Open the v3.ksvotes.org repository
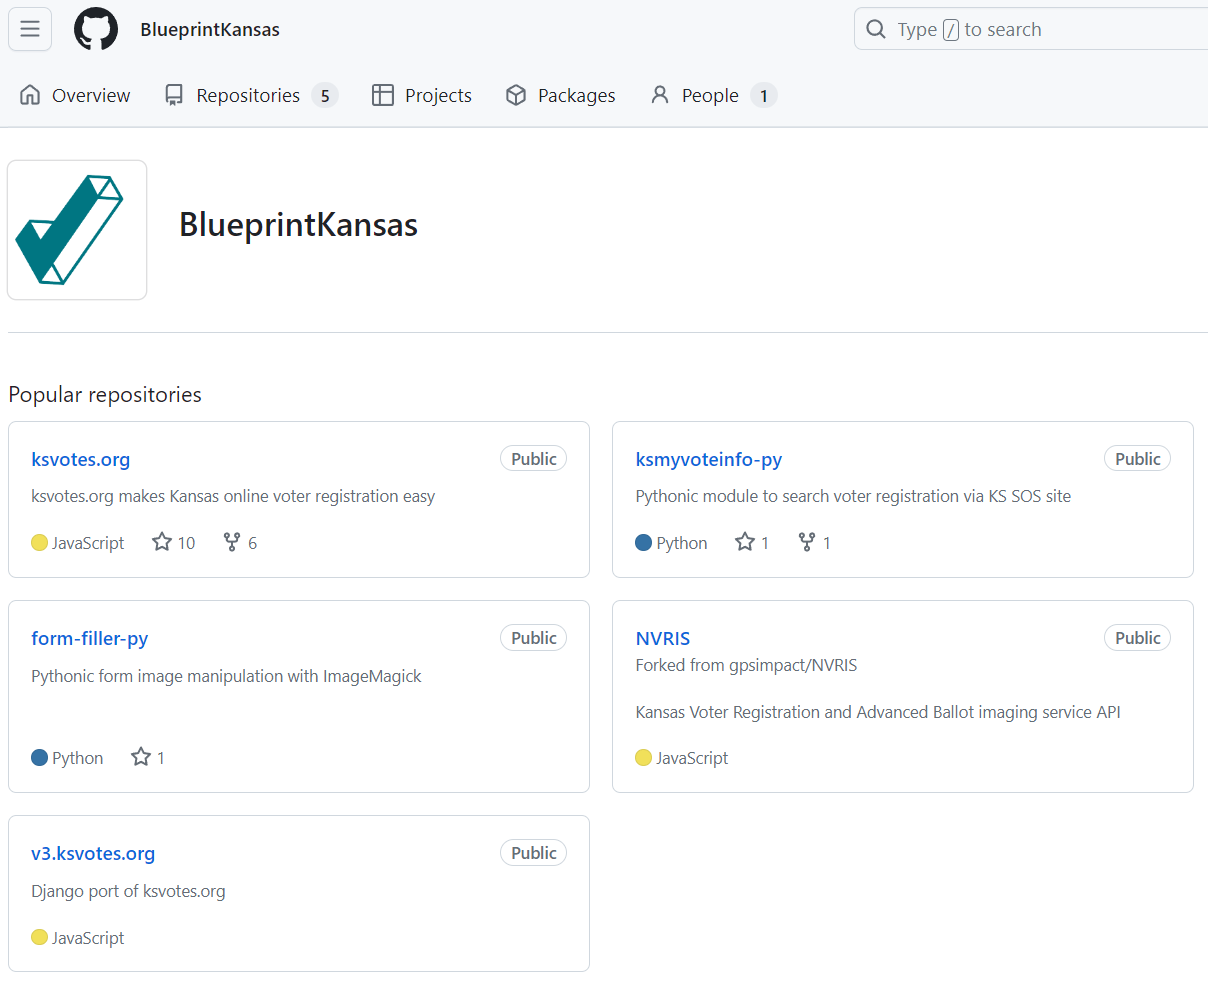Screen dimensions: 1208x991 click(93, 854)
